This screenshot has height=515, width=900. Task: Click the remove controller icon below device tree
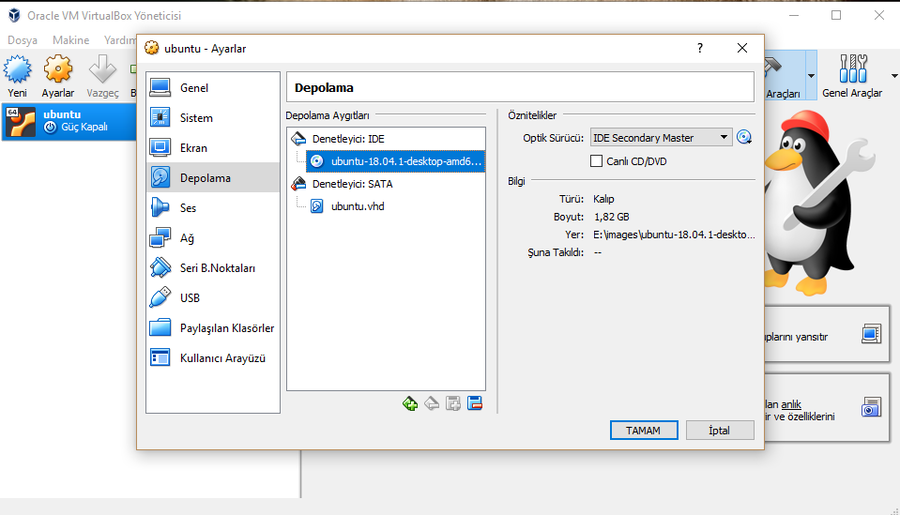click(x=431, y=403)
